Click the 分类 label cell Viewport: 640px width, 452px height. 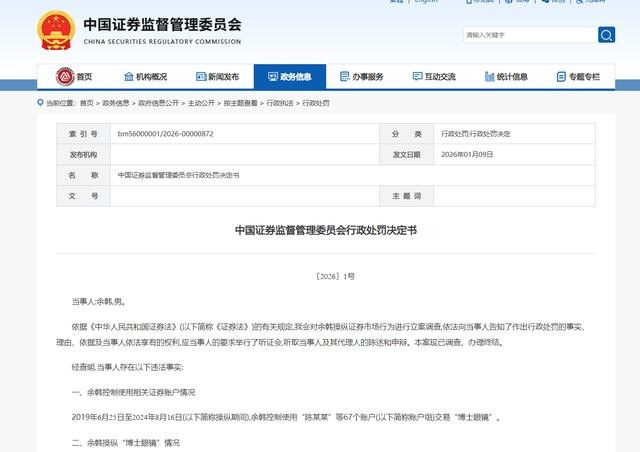pyautogui.click(x=407, y=134)
